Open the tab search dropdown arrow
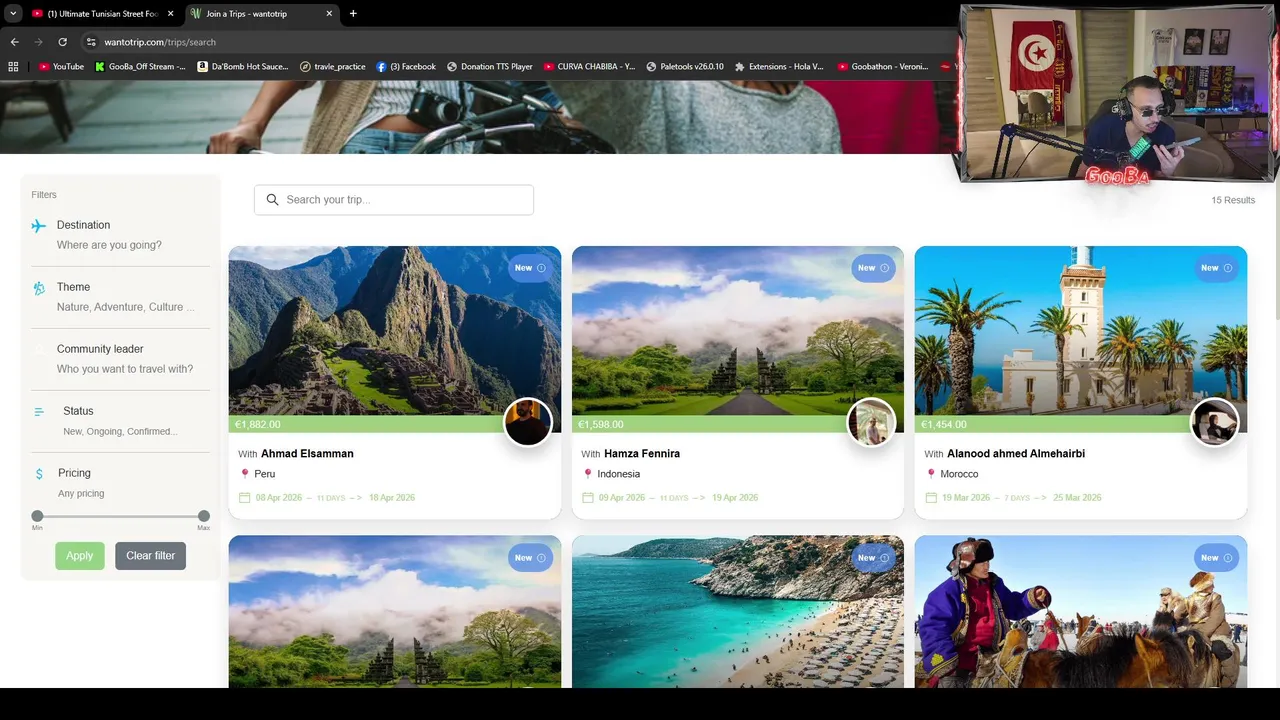The image size is (1280, 720). [13, 14]
